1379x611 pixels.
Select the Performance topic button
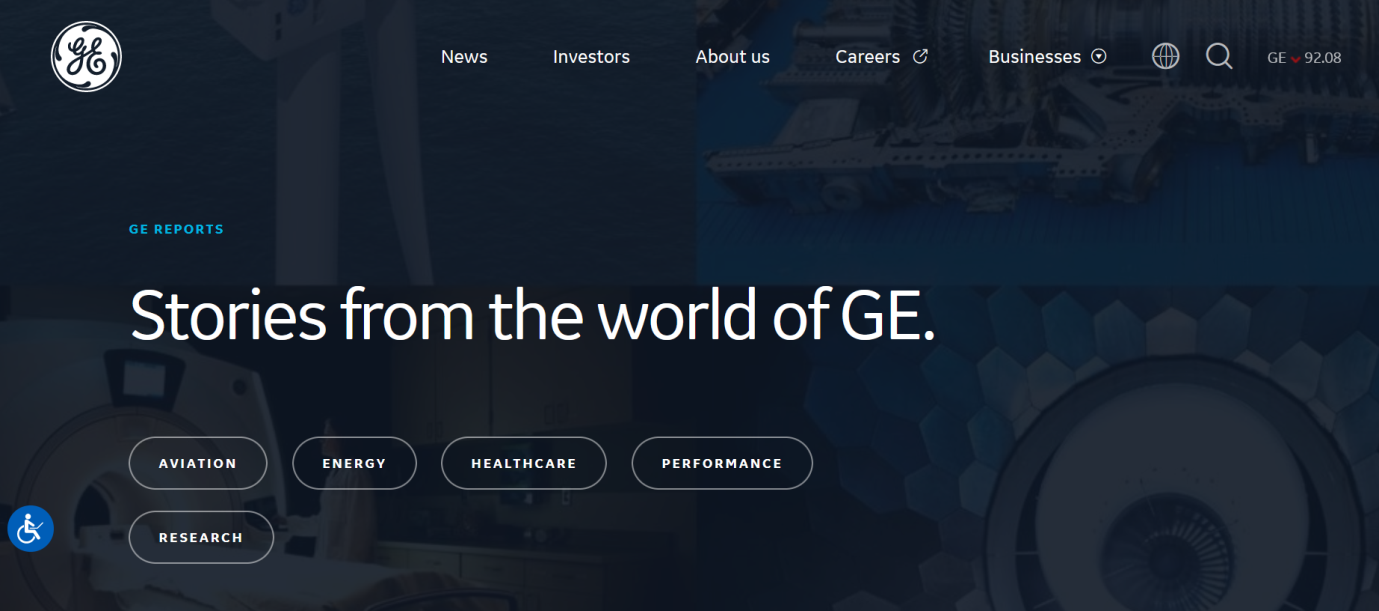[722, 463]
